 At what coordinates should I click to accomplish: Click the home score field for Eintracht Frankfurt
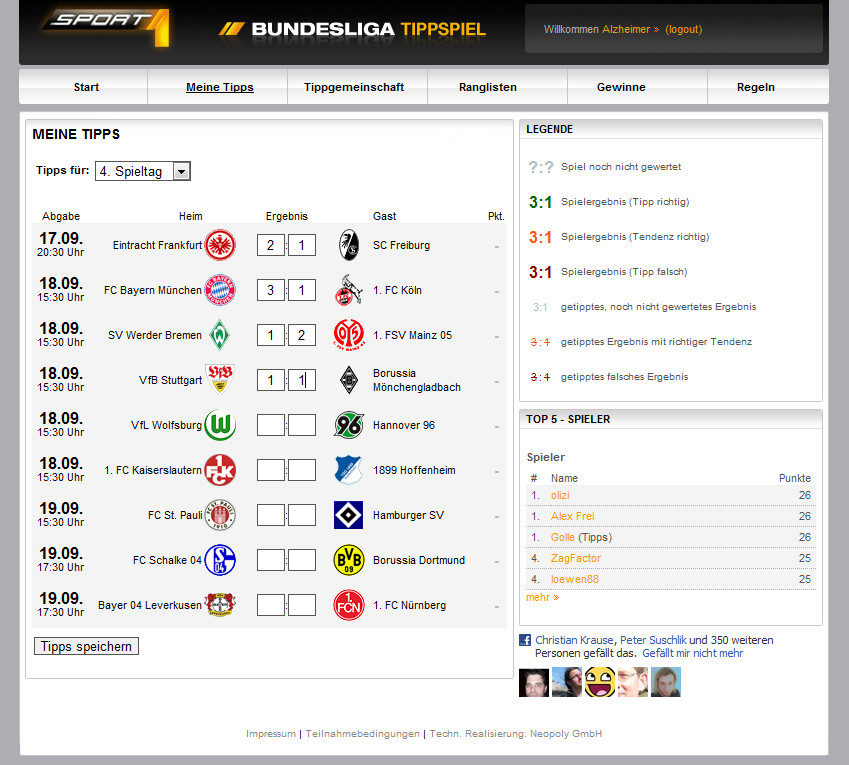(271, 245)
